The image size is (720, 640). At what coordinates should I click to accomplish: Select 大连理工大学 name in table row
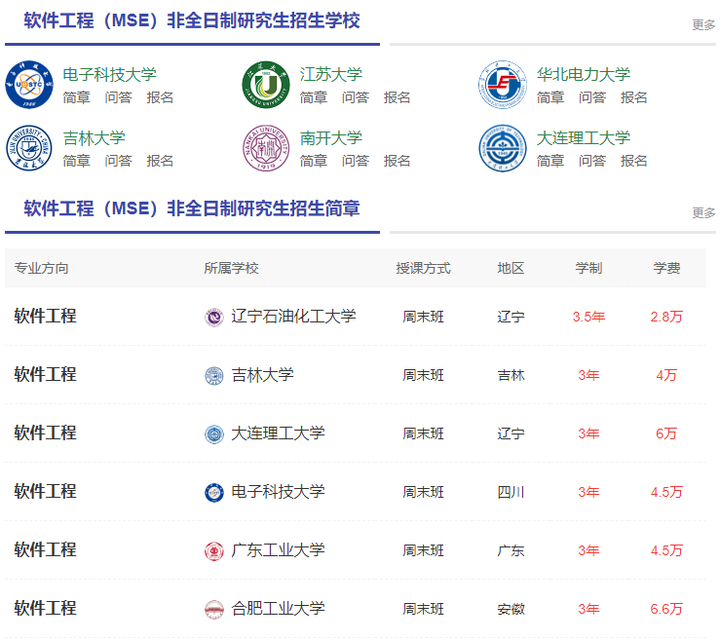click(x=278, y=433)
